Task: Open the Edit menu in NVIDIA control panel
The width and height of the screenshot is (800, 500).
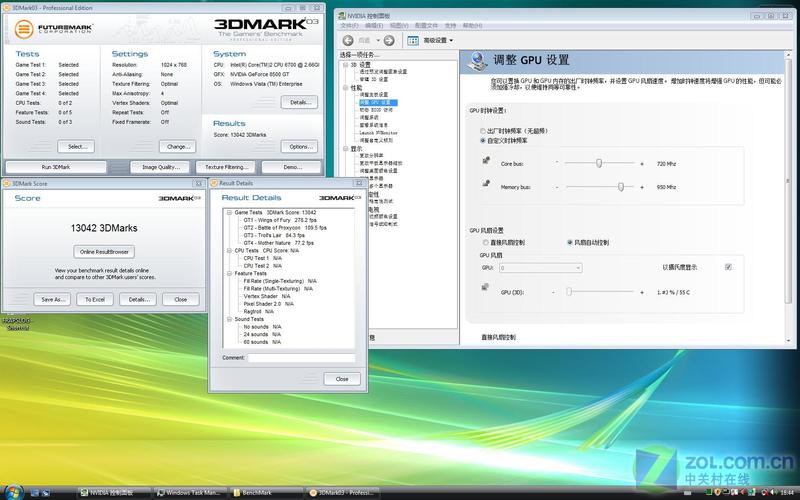Action: pyautogui.click(x=373, y=26)
